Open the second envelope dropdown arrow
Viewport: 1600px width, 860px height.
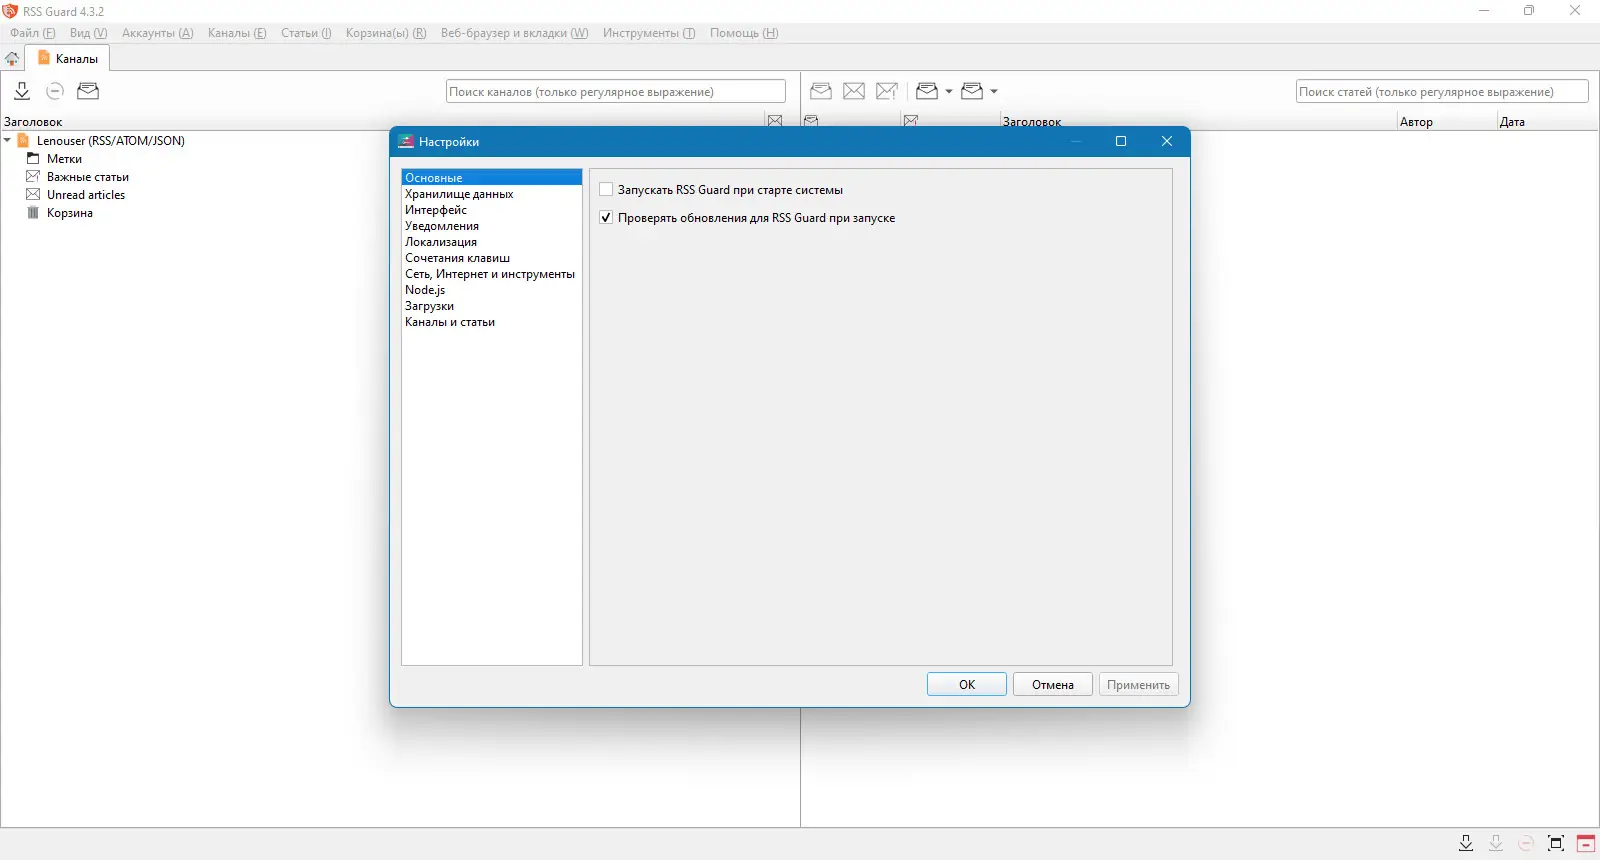[x=994, y=92]
